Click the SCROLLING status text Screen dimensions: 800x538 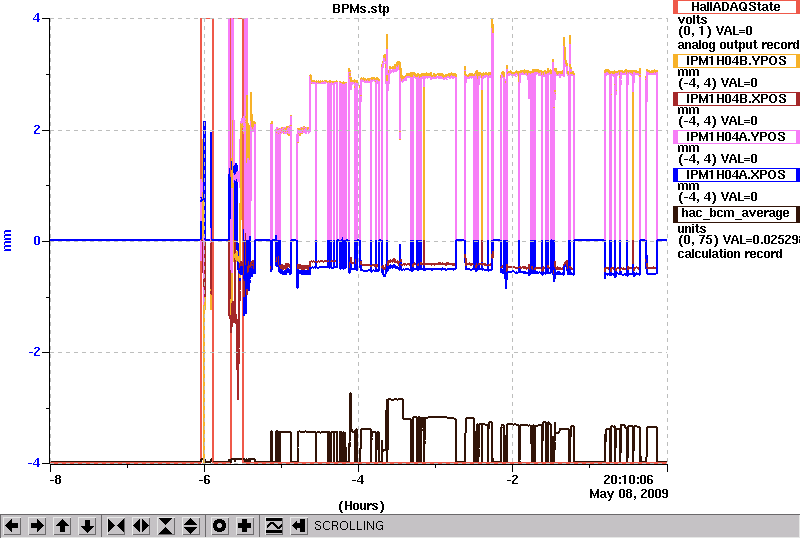pos(348,526)
